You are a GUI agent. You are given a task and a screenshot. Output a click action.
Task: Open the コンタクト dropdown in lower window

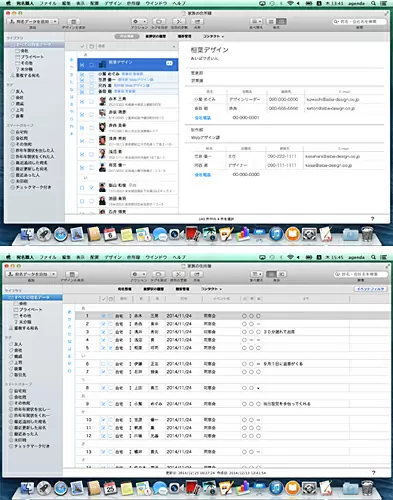click(211, 289)
